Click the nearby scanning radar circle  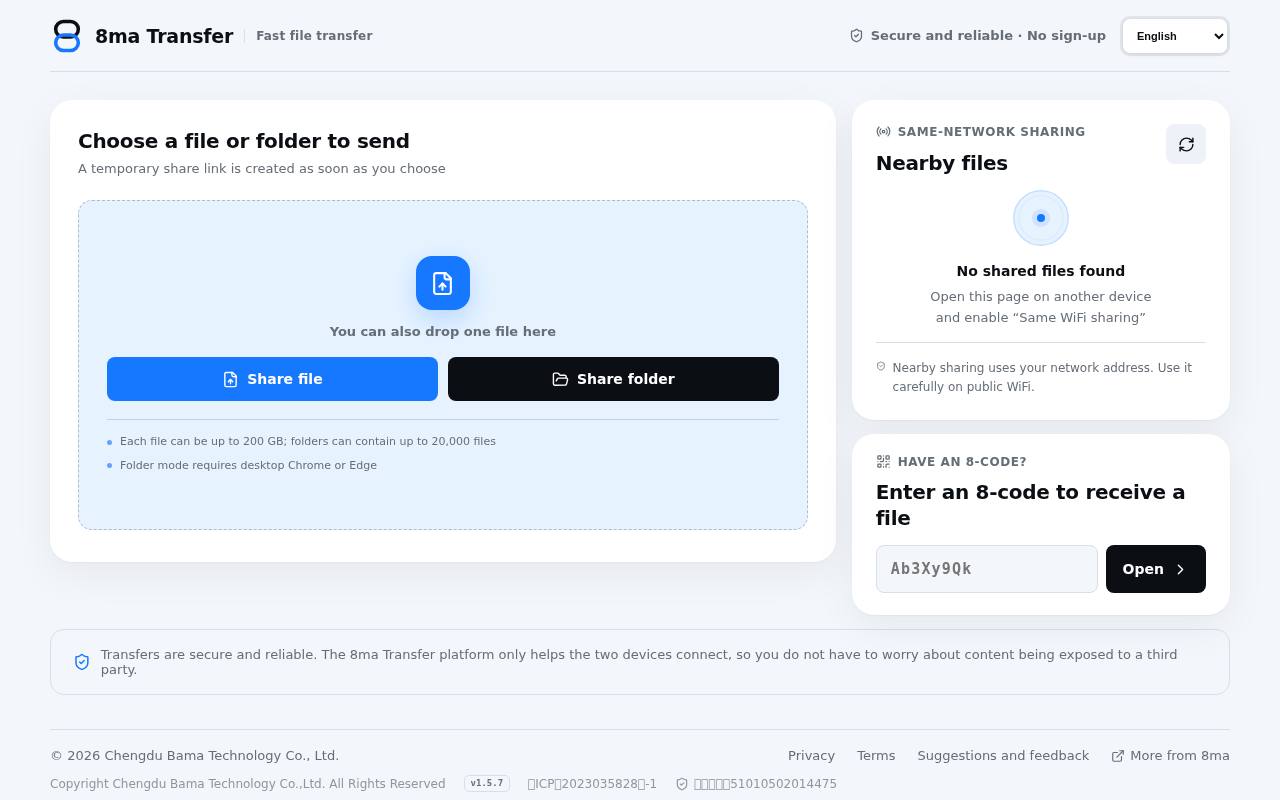(x=1041, y=218)
